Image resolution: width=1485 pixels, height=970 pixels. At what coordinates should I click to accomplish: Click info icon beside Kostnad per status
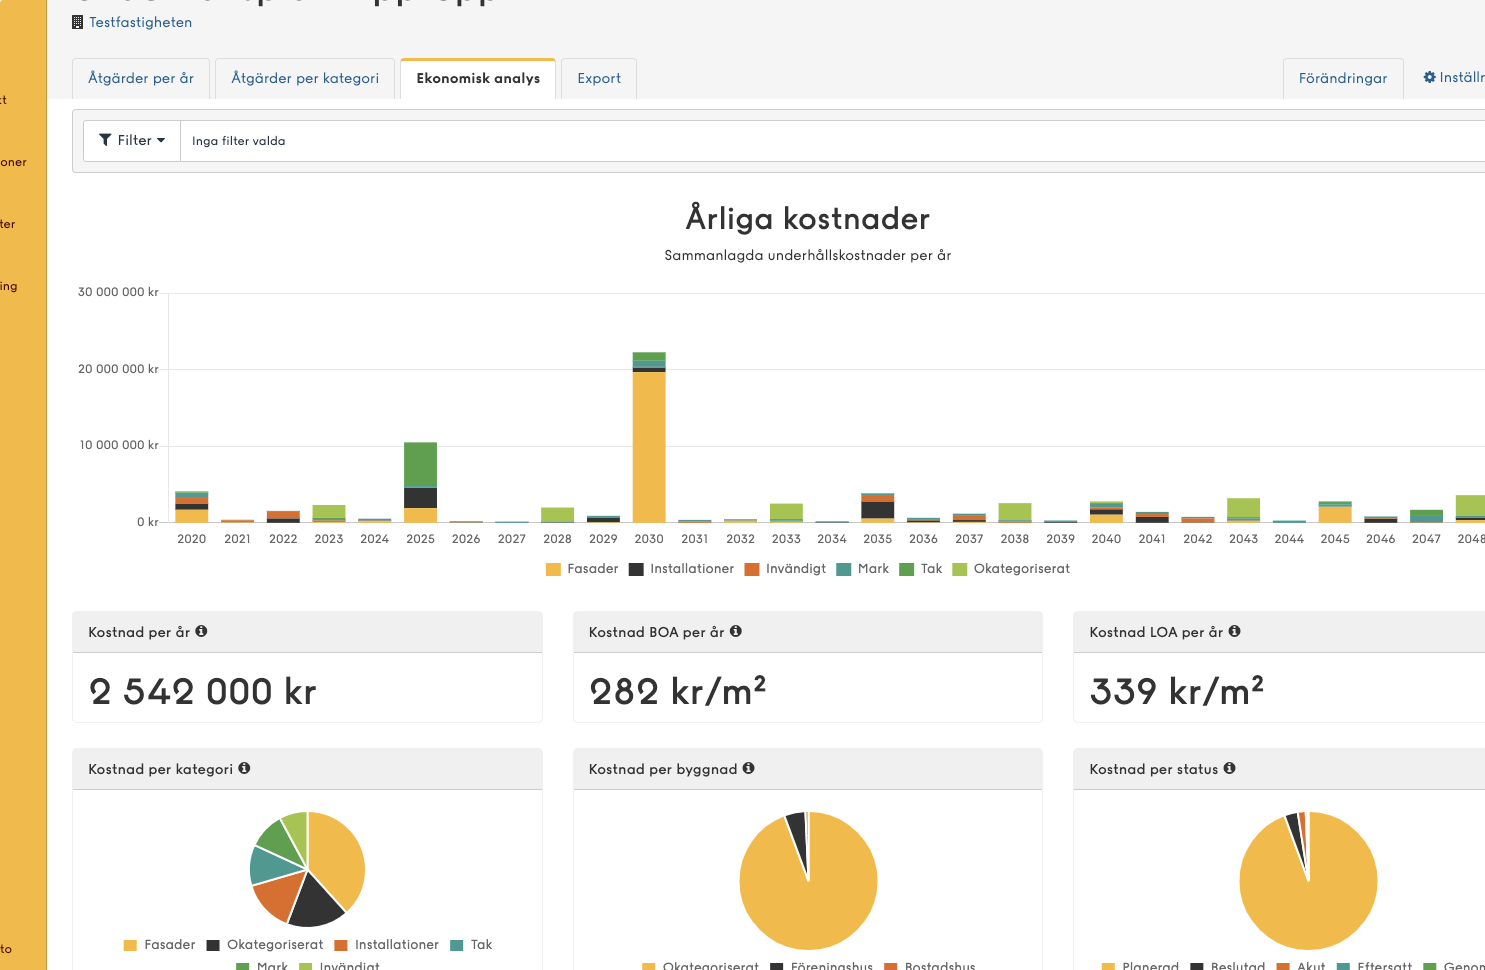click(1229, 768)
